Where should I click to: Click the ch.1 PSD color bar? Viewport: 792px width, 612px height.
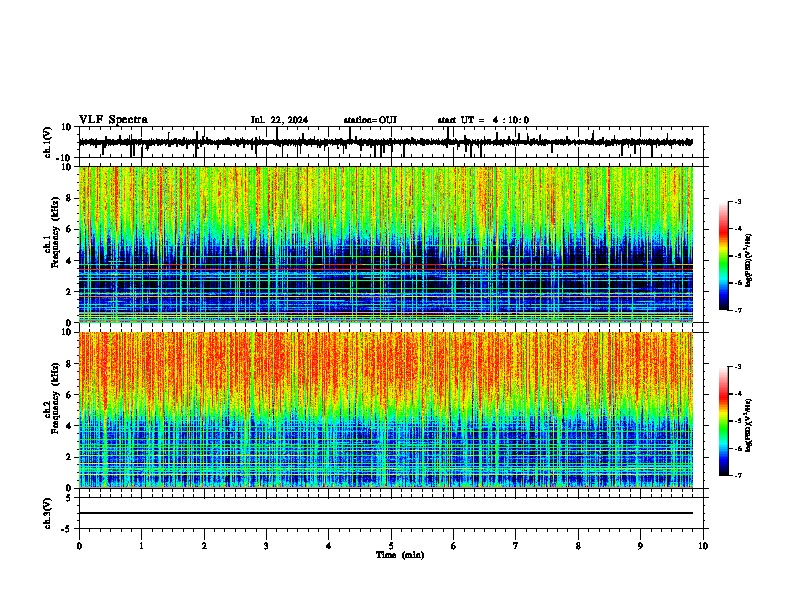(x=724, y=256)
